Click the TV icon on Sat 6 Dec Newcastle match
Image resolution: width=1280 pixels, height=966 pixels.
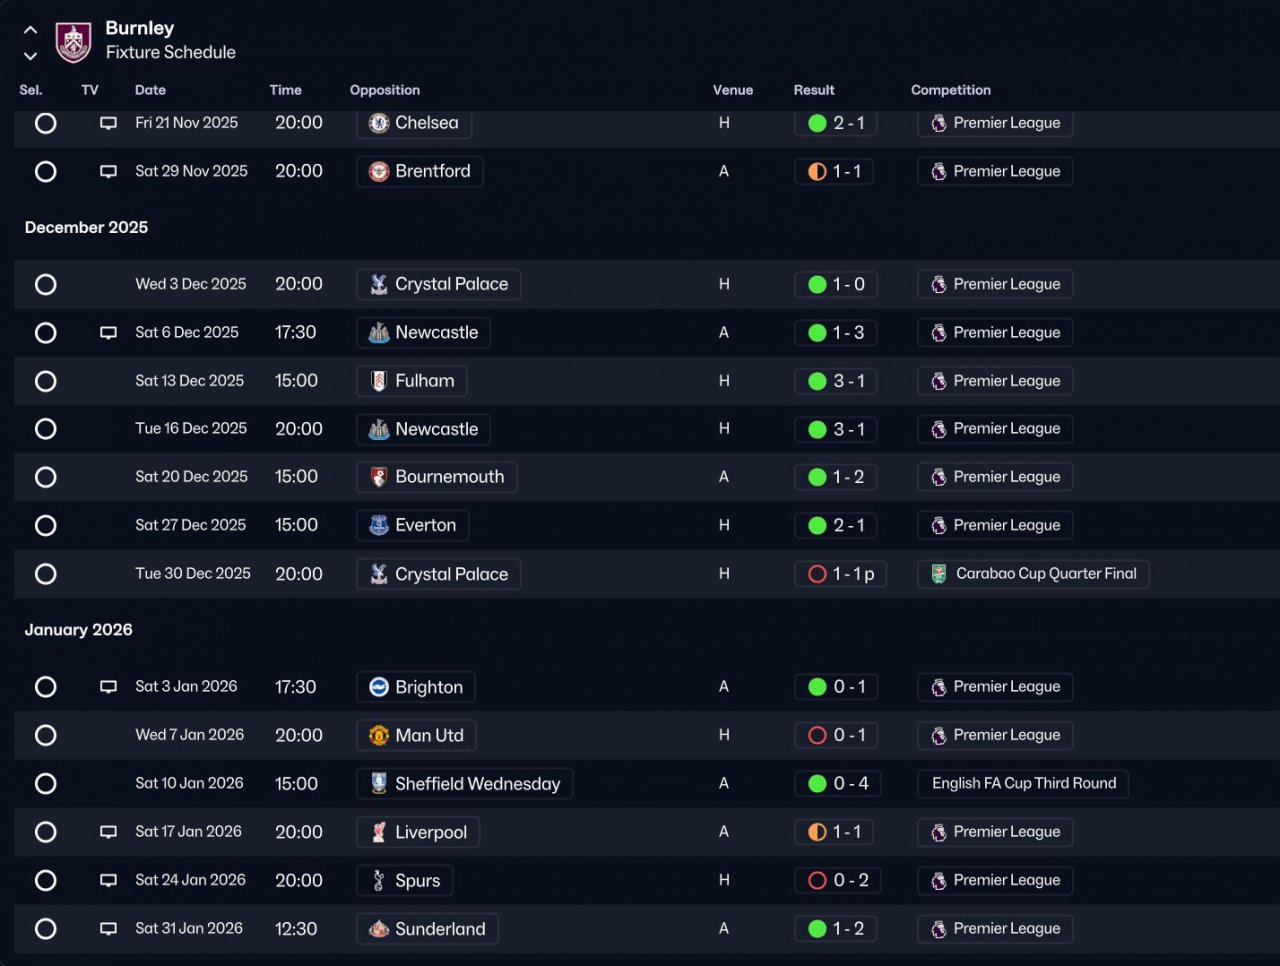[108, 333]
